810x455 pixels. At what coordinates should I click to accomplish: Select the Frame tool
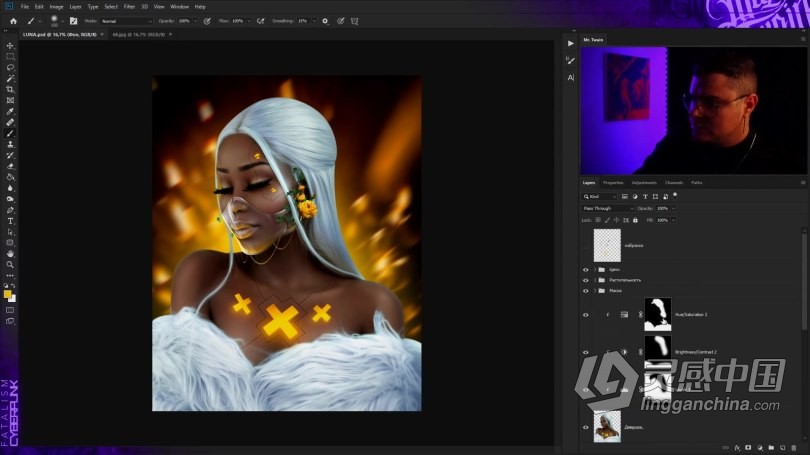tap(10, 101)
